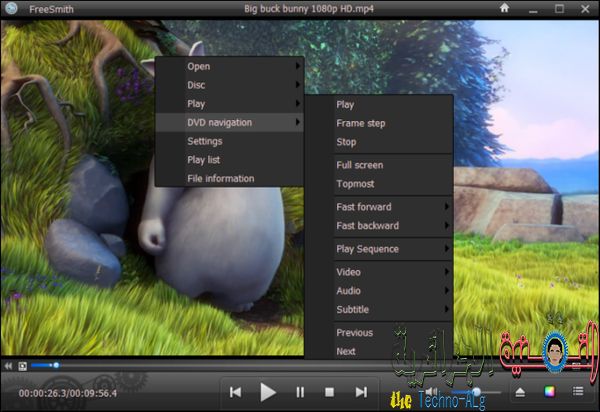Open the color adjustment icon
The image size is (600, 412).
pyautogui.click(x=548, y=391)
